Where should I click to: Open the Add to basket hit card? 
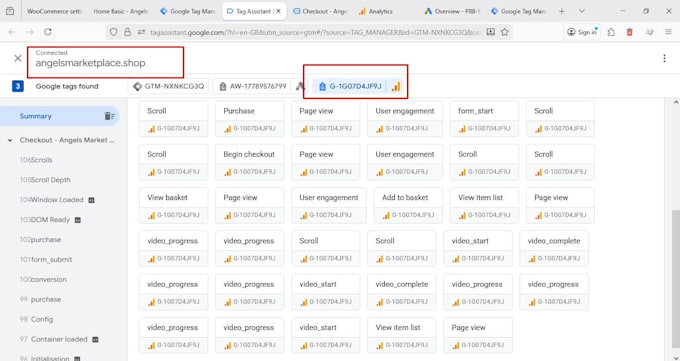pyautogui.click(x=408, y=205)
